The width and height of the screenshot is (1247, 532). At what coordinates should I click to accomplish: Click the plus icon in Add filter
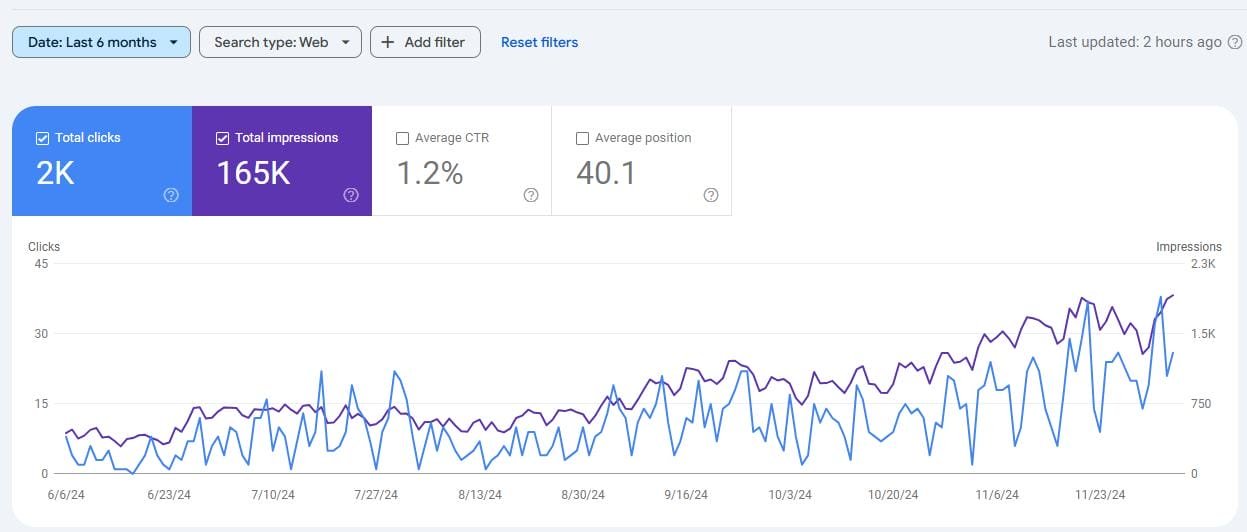(x=388, y=42)
